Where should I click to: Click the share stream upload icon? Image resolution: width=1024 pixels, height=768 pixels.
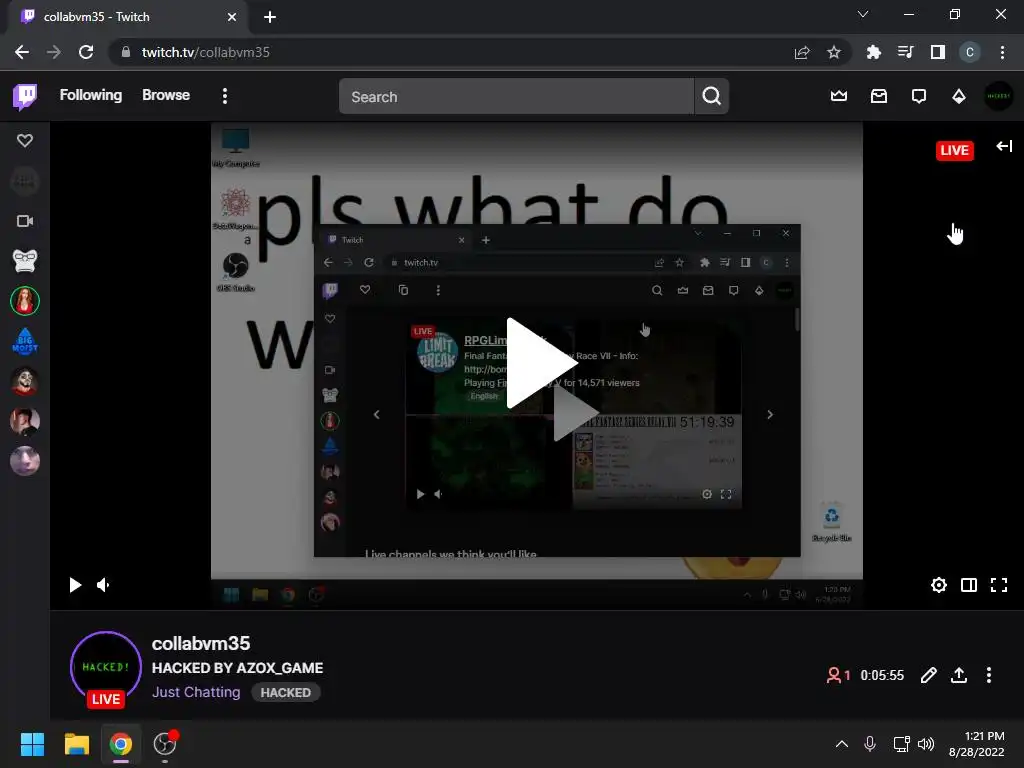(x=959, y=675)
